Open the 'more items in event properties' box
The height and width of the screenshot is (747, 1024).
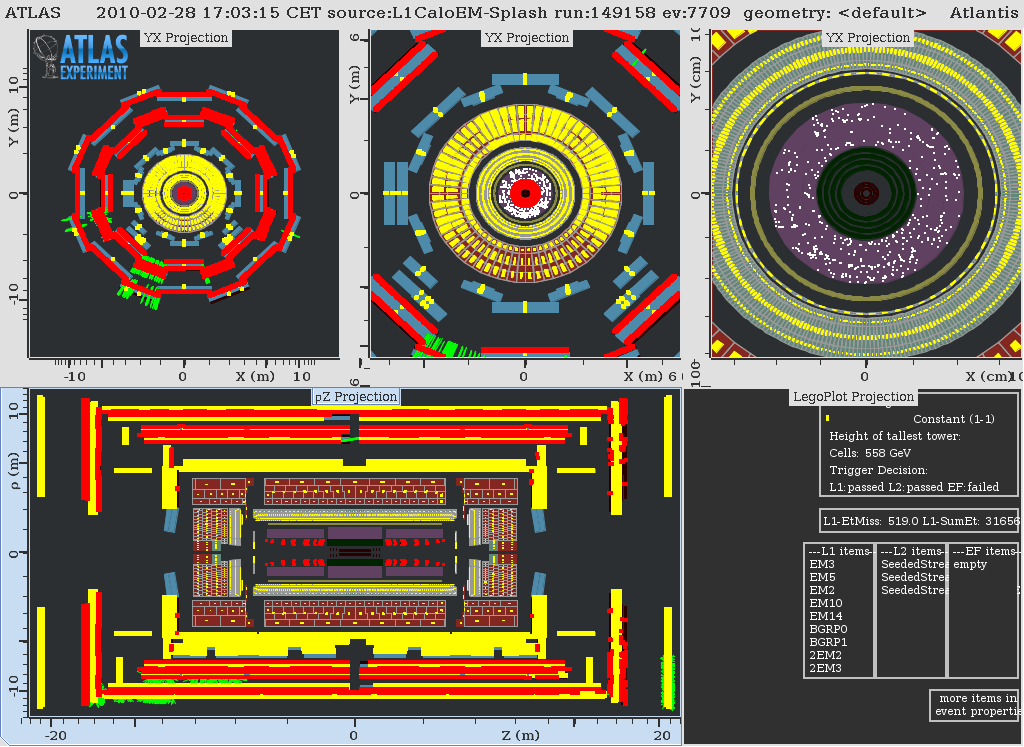975,705
